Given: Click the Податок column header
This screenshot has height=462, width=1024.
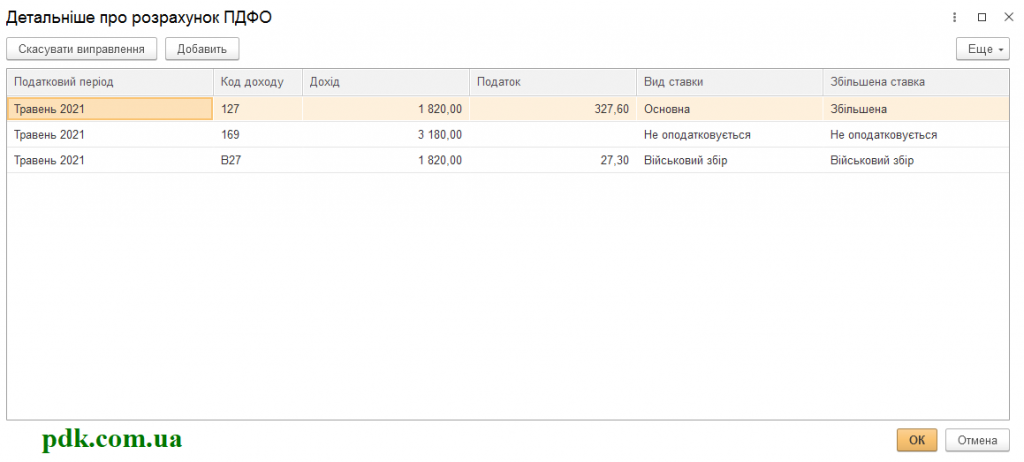Looking at the screenshot, I should coord(553,82).
